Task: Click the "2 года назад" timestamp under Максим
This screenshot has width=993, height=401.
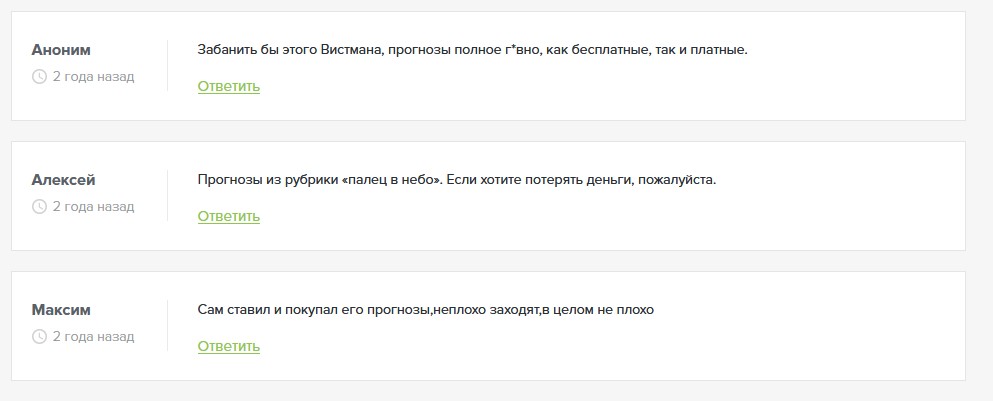Action: tap(93, 337)
